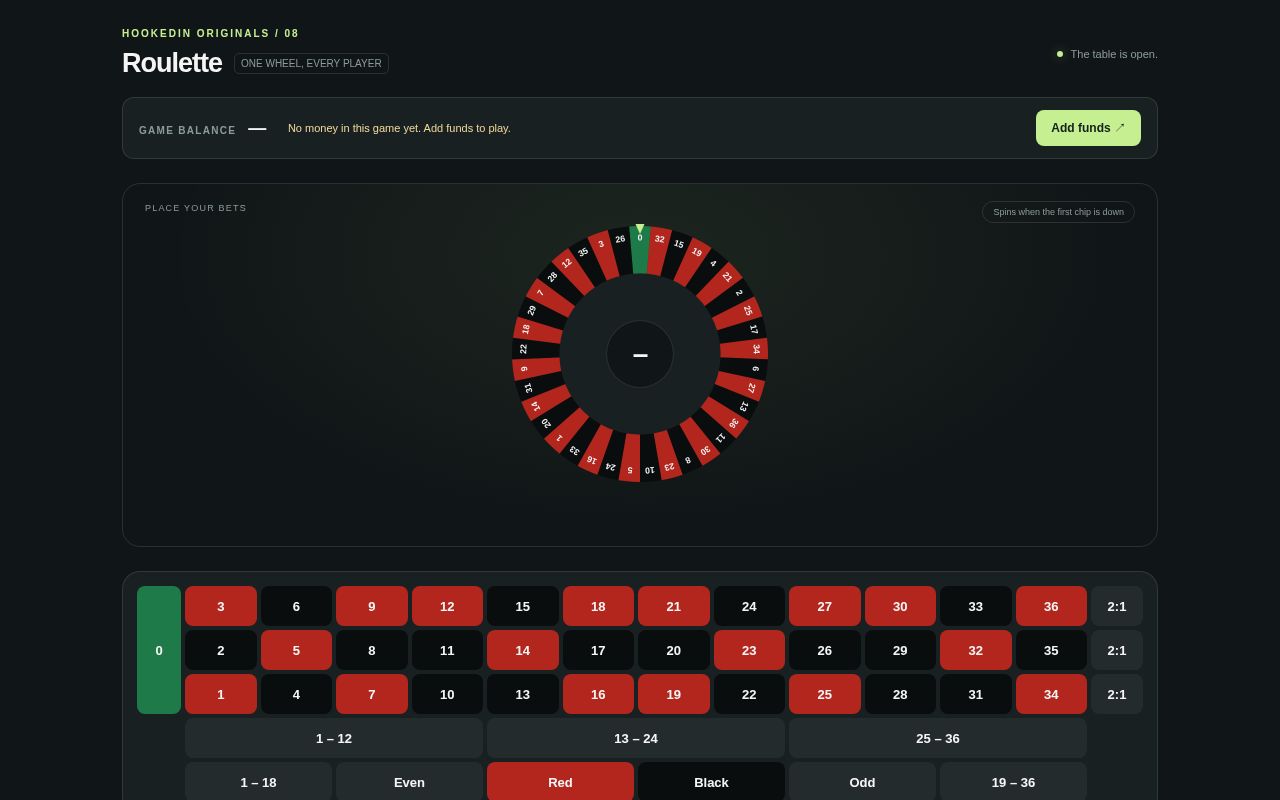Click the Add funds button
1280x800 pixels.
point(1088,128)
